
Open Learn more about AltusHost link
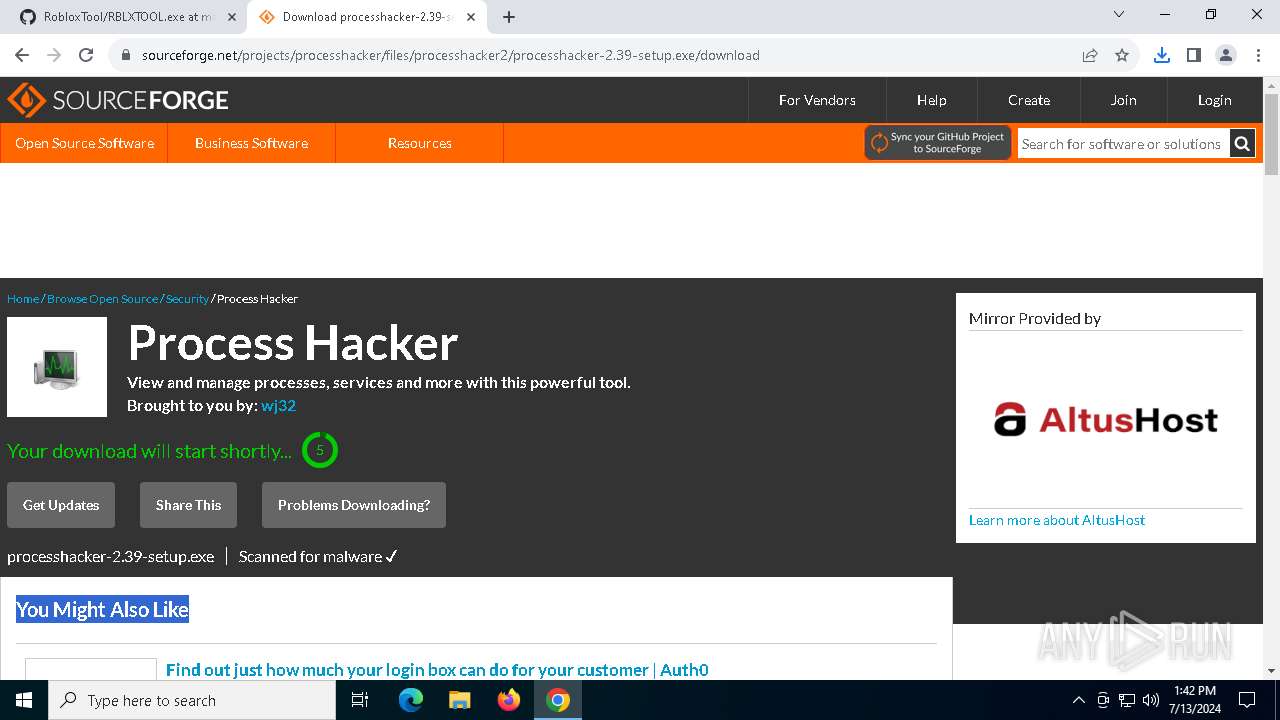[x=1057, y=520]
